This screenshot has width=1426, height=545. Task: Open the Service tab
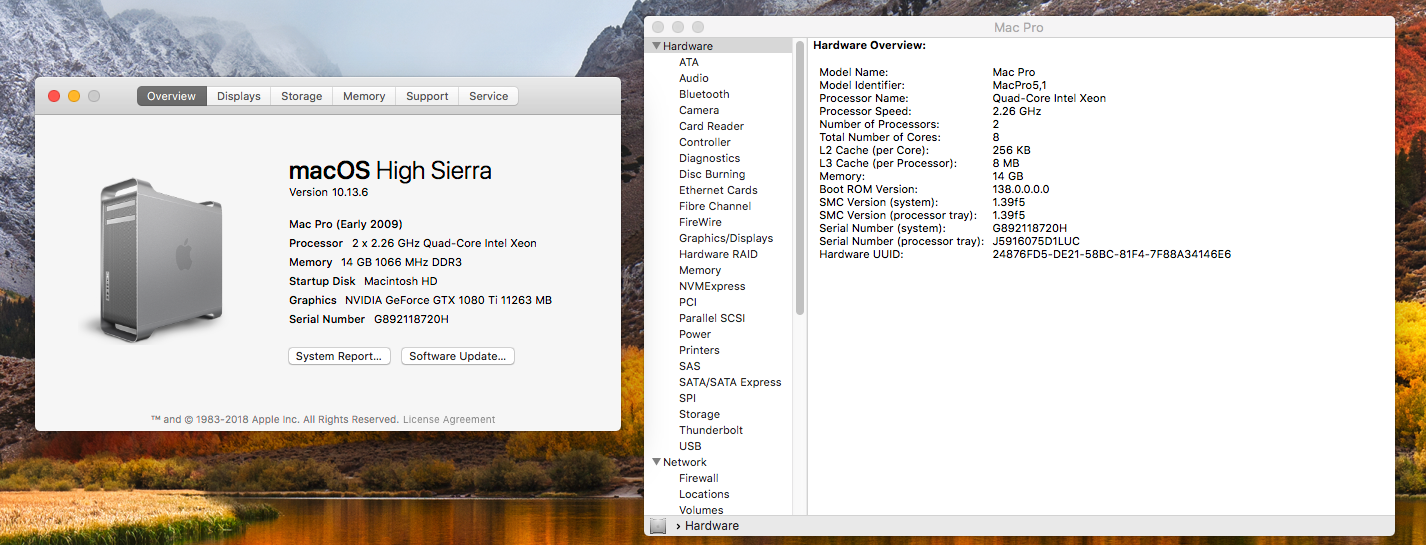coord(489,96)
